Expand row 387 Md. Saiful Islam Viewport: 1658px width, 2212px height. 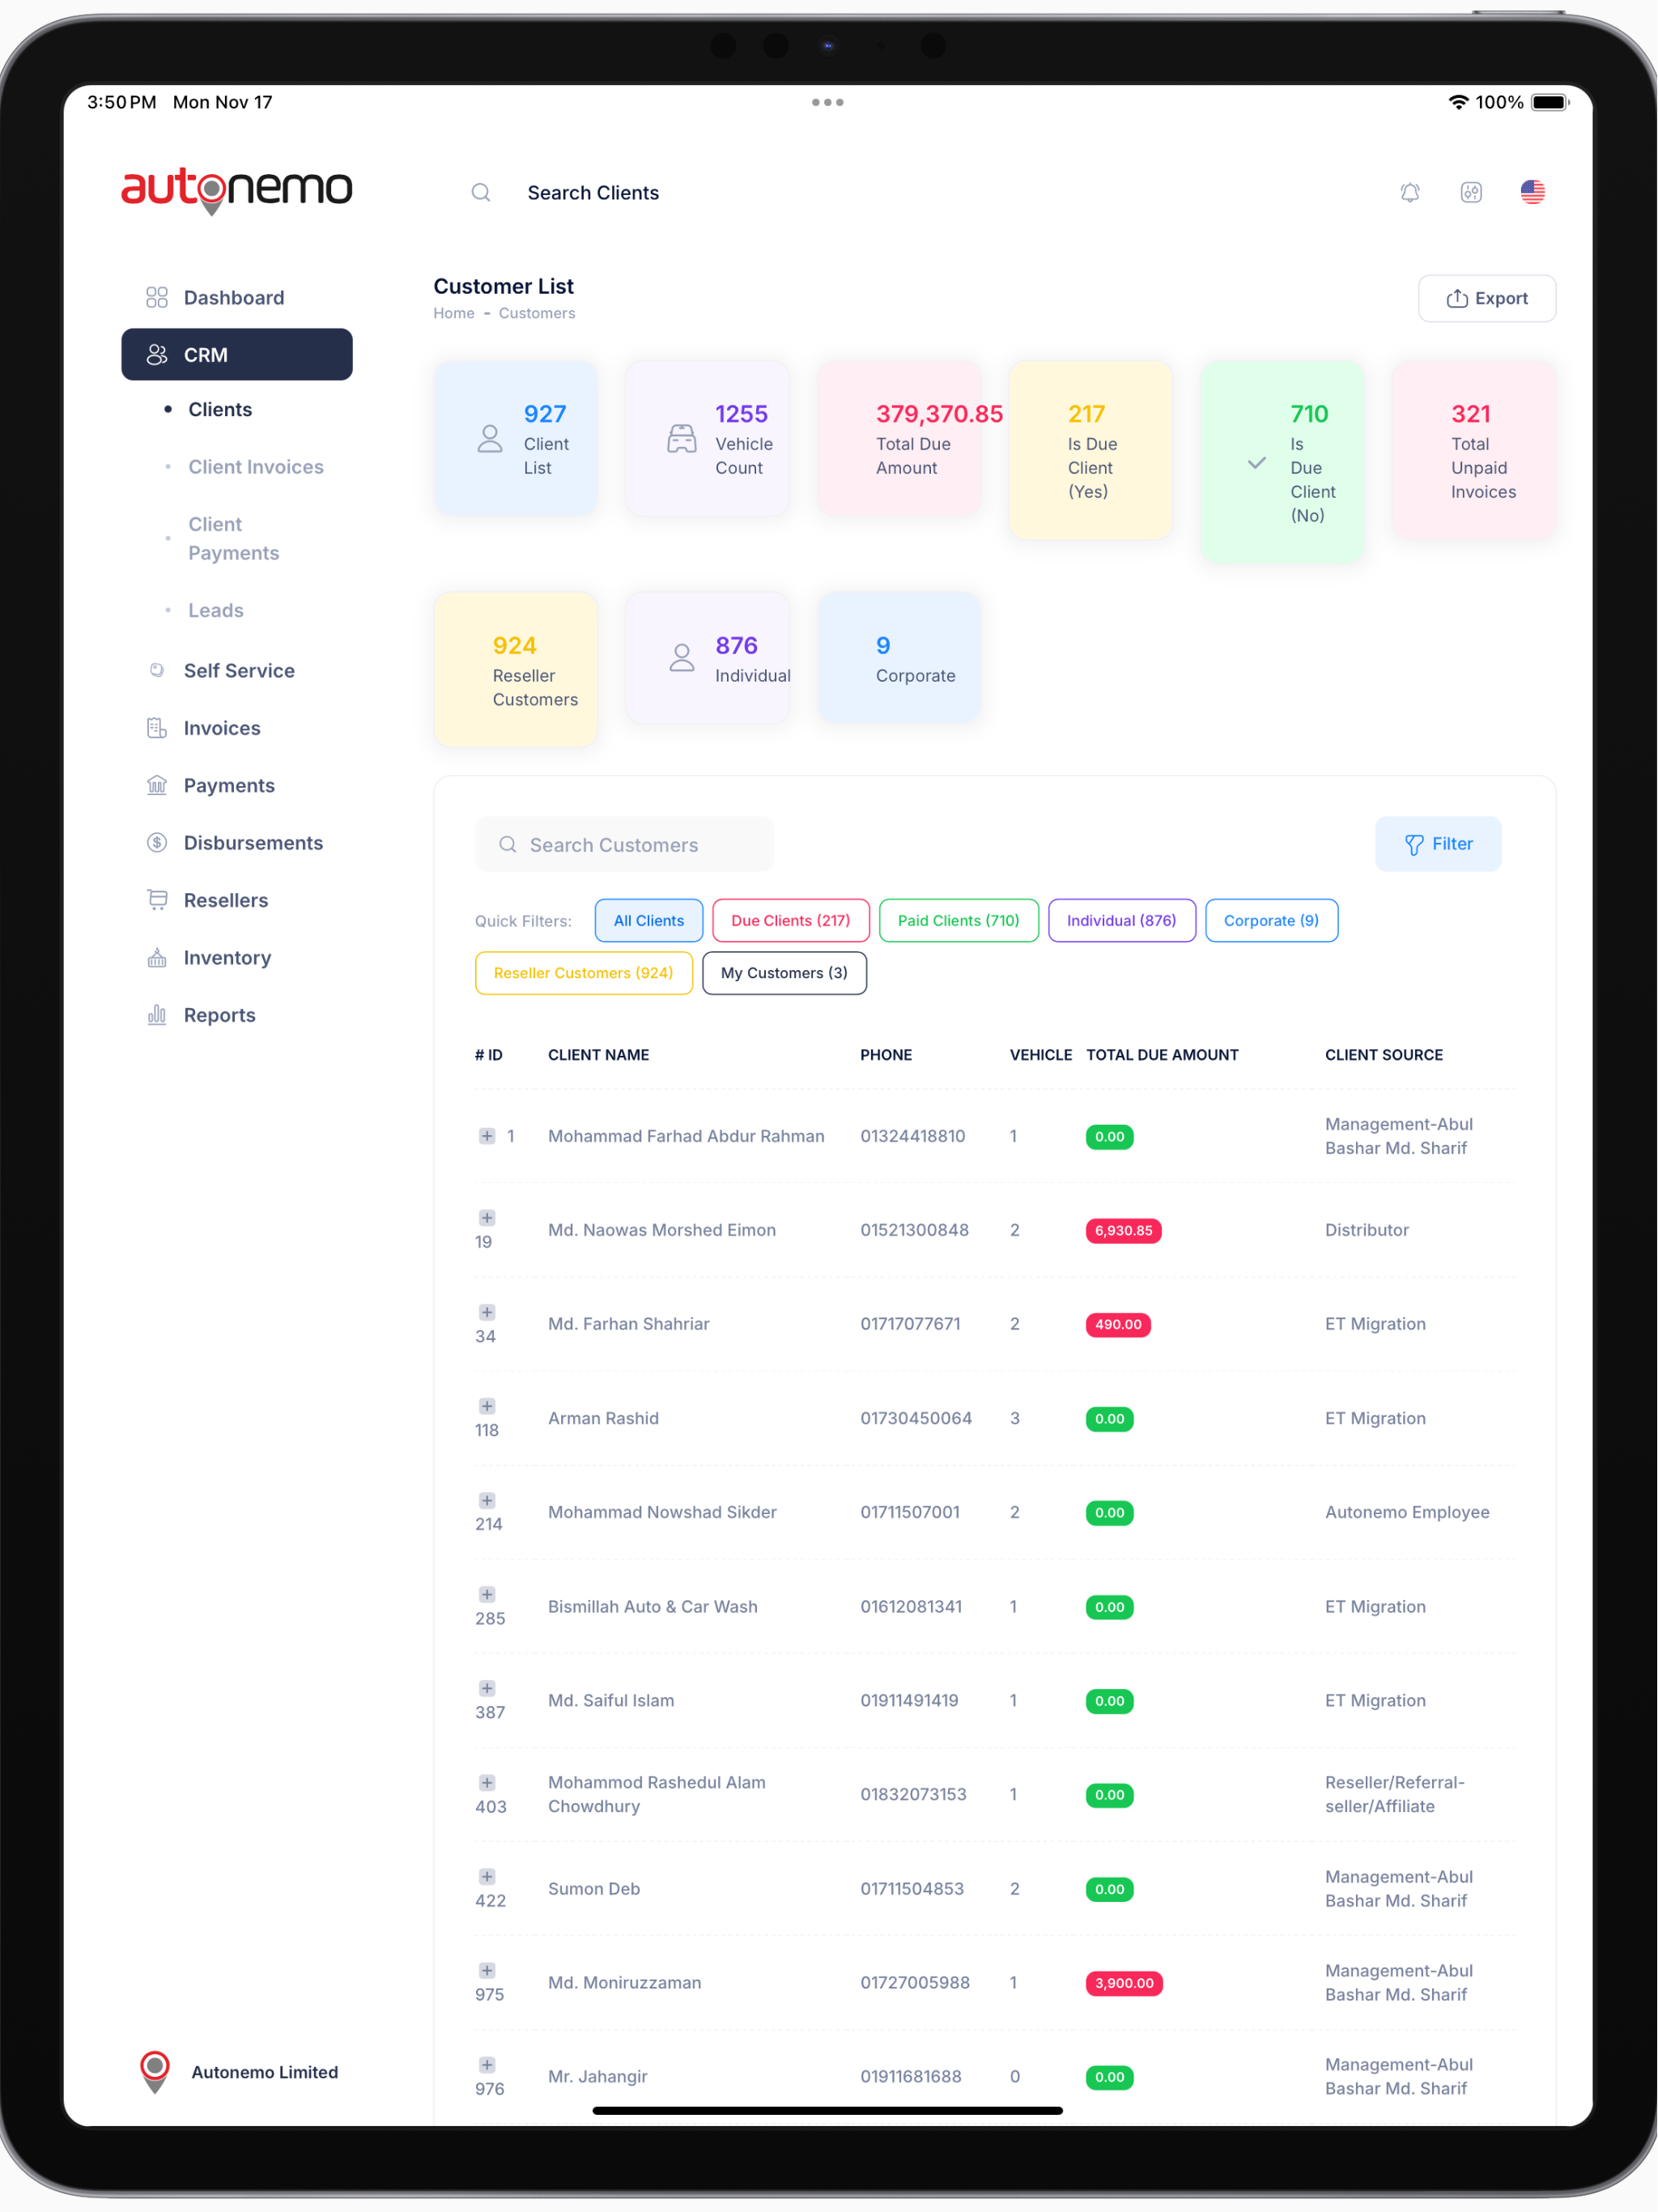(487, 1688)
